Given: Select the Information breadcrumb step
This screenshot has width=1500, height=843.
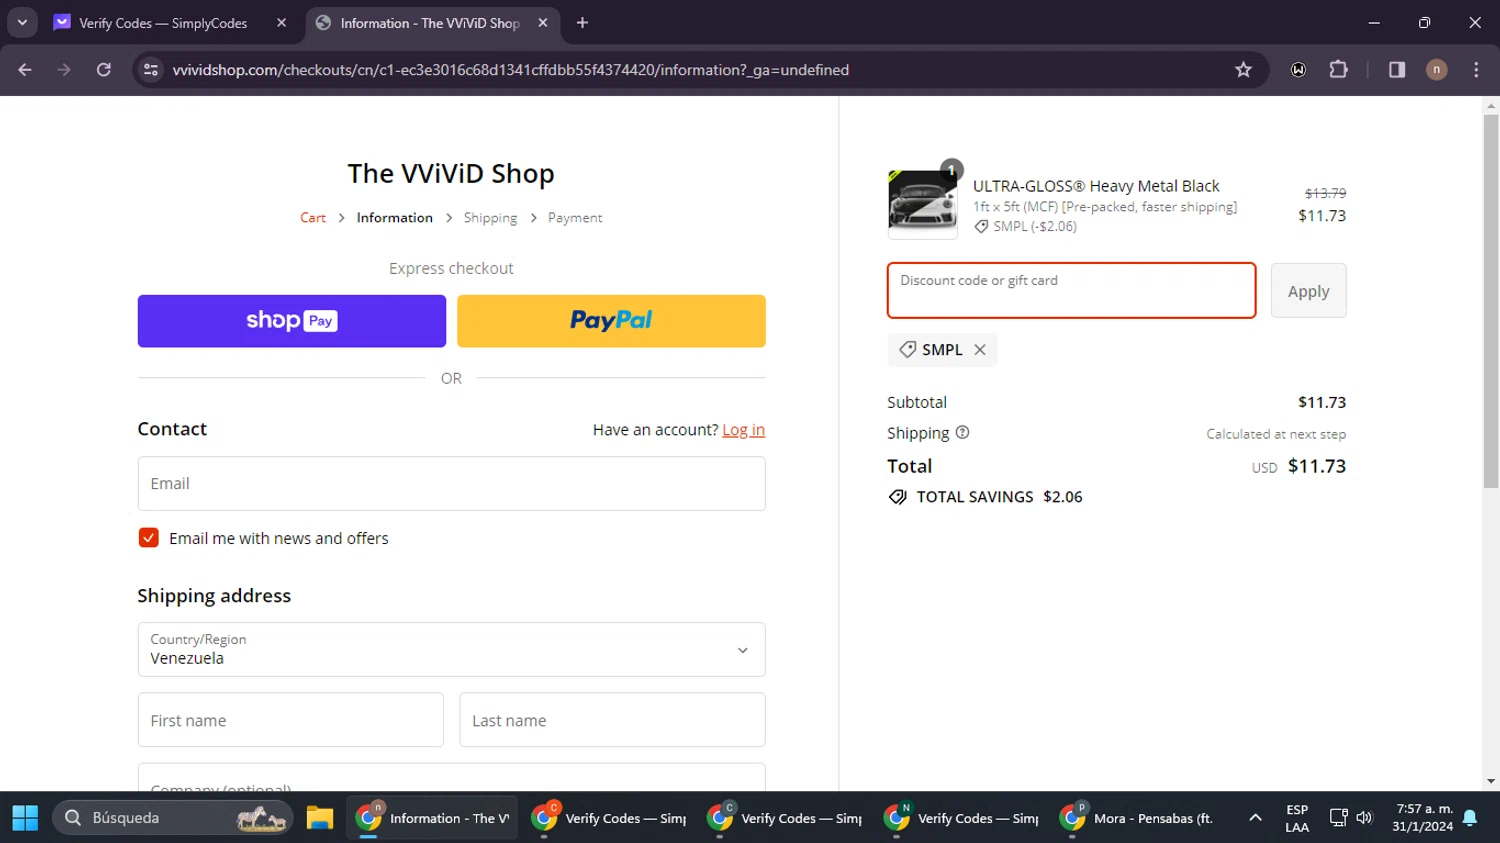Looking at the screenshot, I should point(395,218).
